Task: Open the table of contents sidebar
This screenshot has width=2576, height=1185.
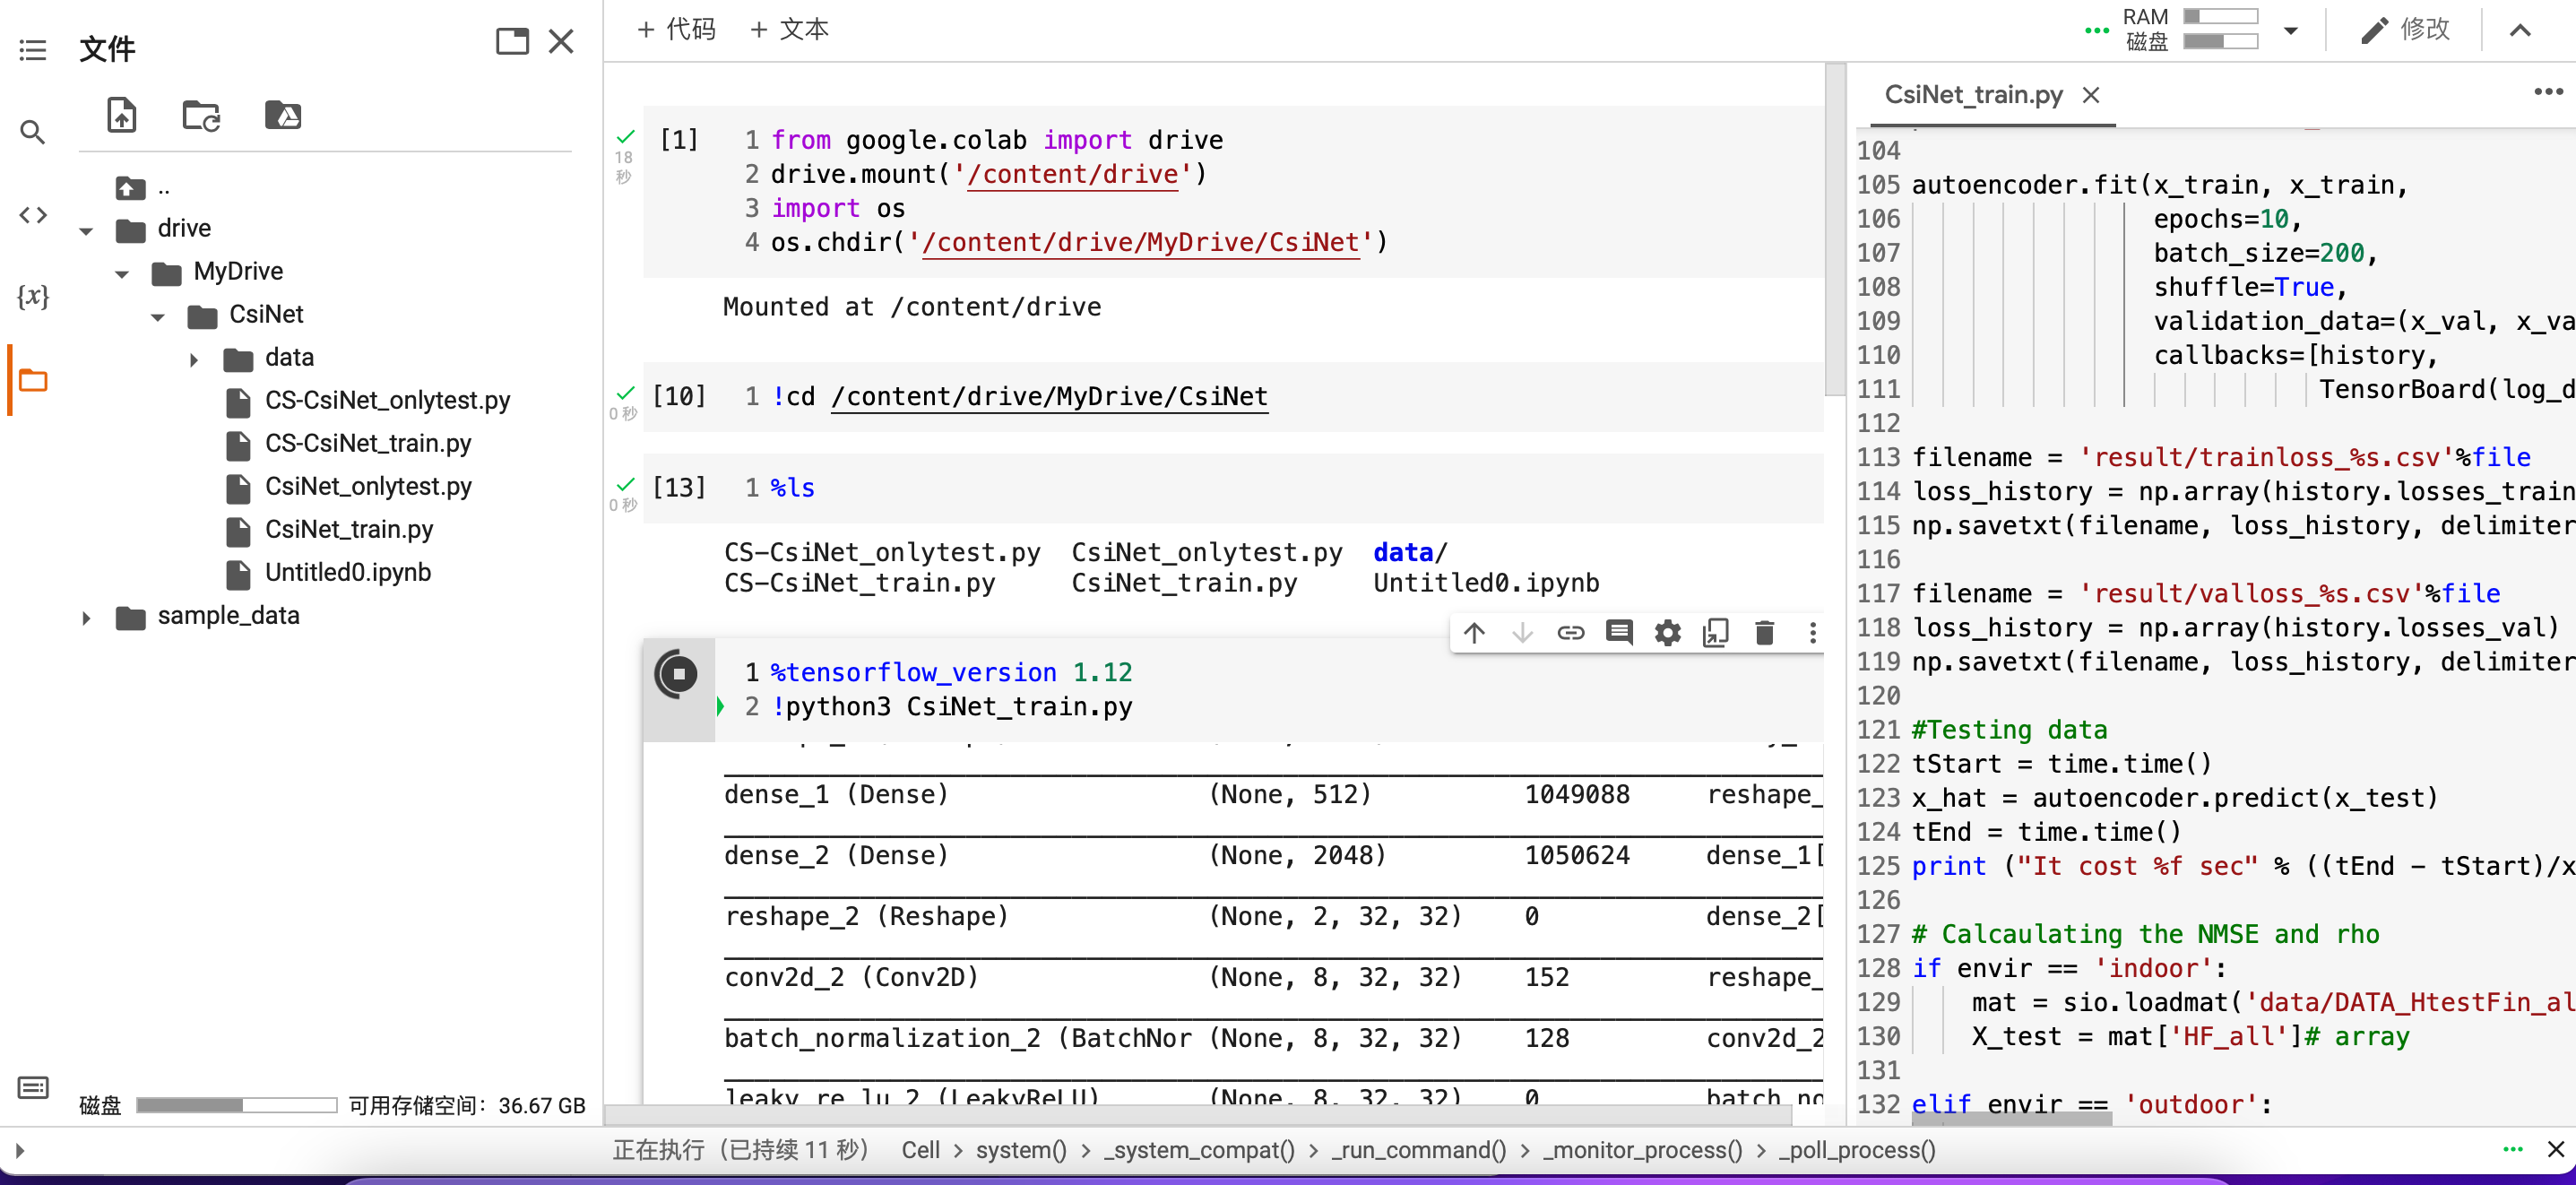Action: click(32, 50)
